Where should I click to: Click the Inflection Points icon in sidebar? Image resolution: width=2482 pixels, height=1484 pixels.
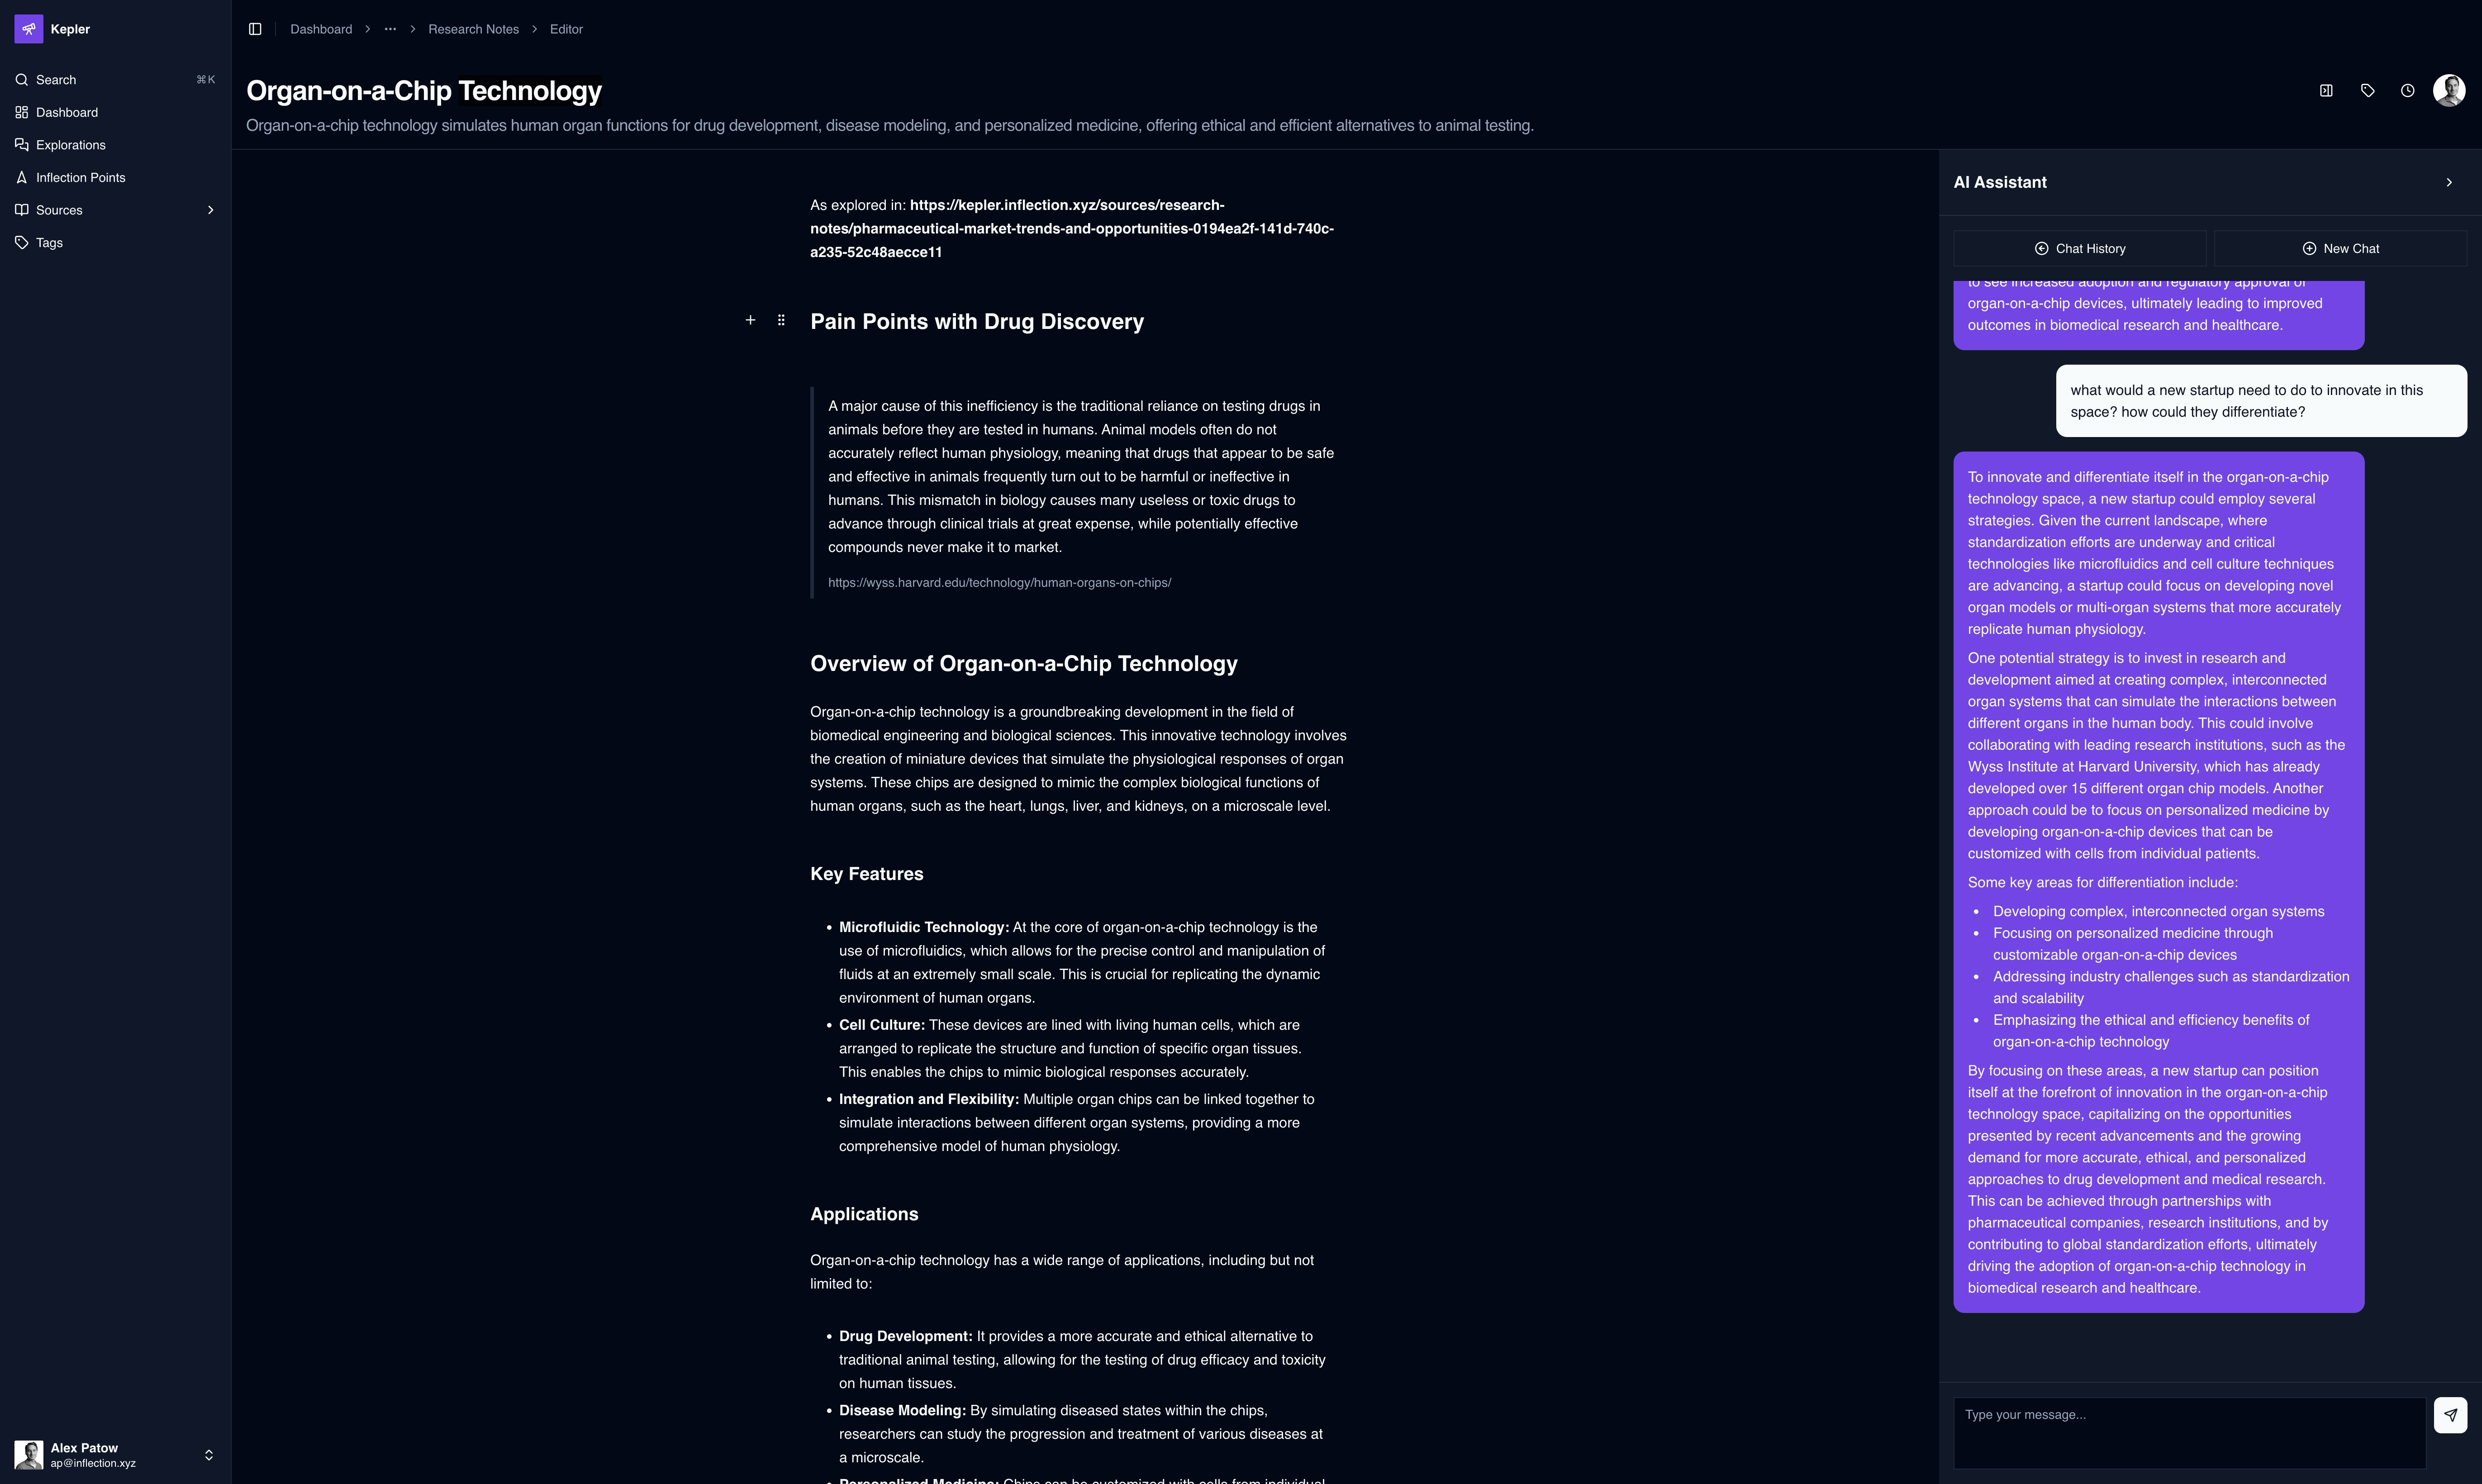(x=22, y=177)
